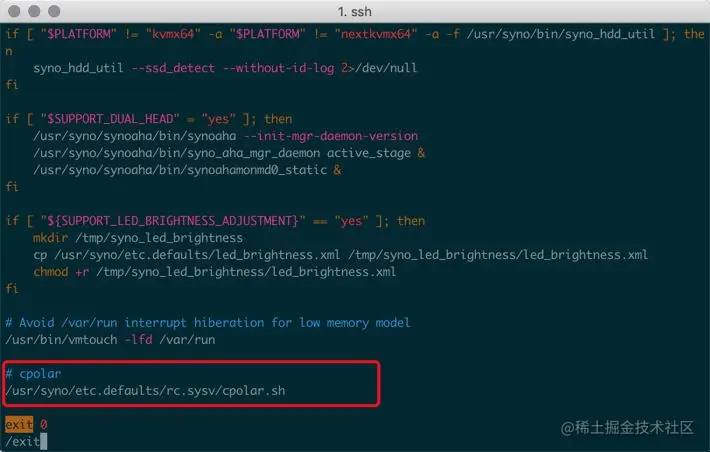This screenshot has width=710, height=452.
Task: Click the 'mkdir /tmp/syno_led_brightness' line
Action: coord(138,238)
